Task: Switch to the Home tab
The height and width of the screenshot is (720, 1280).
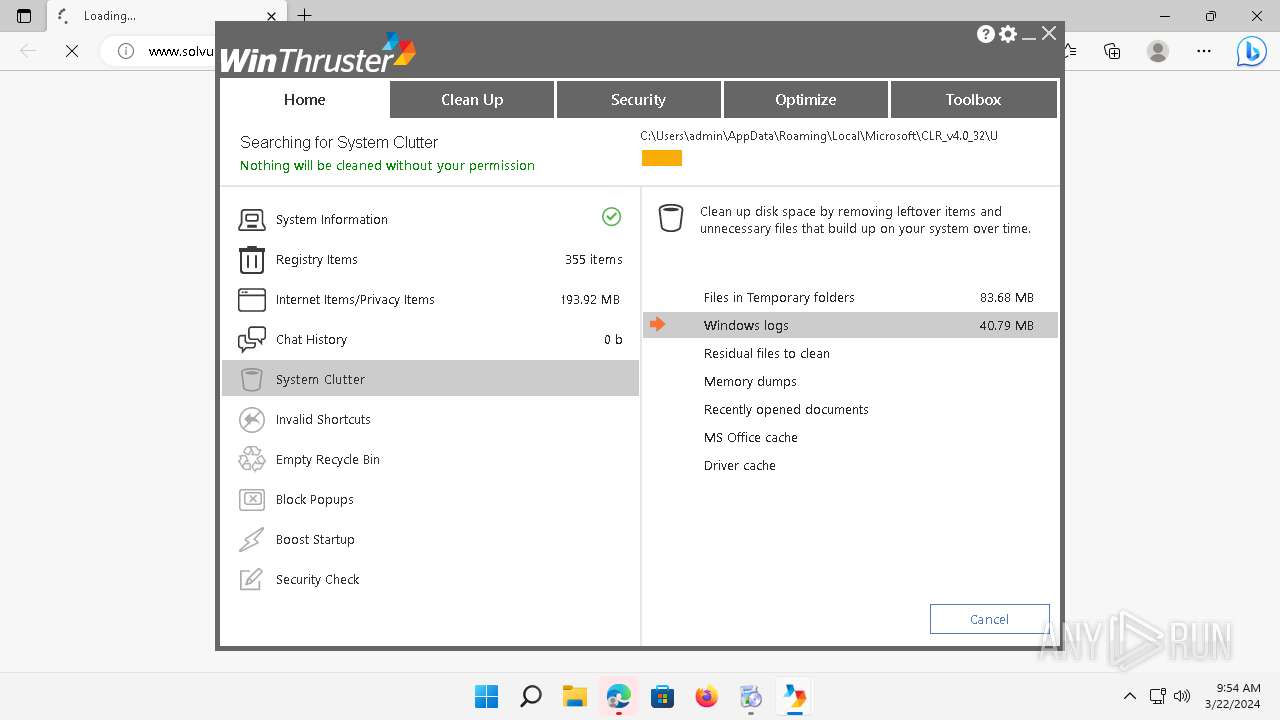Action: click(304, 99)
